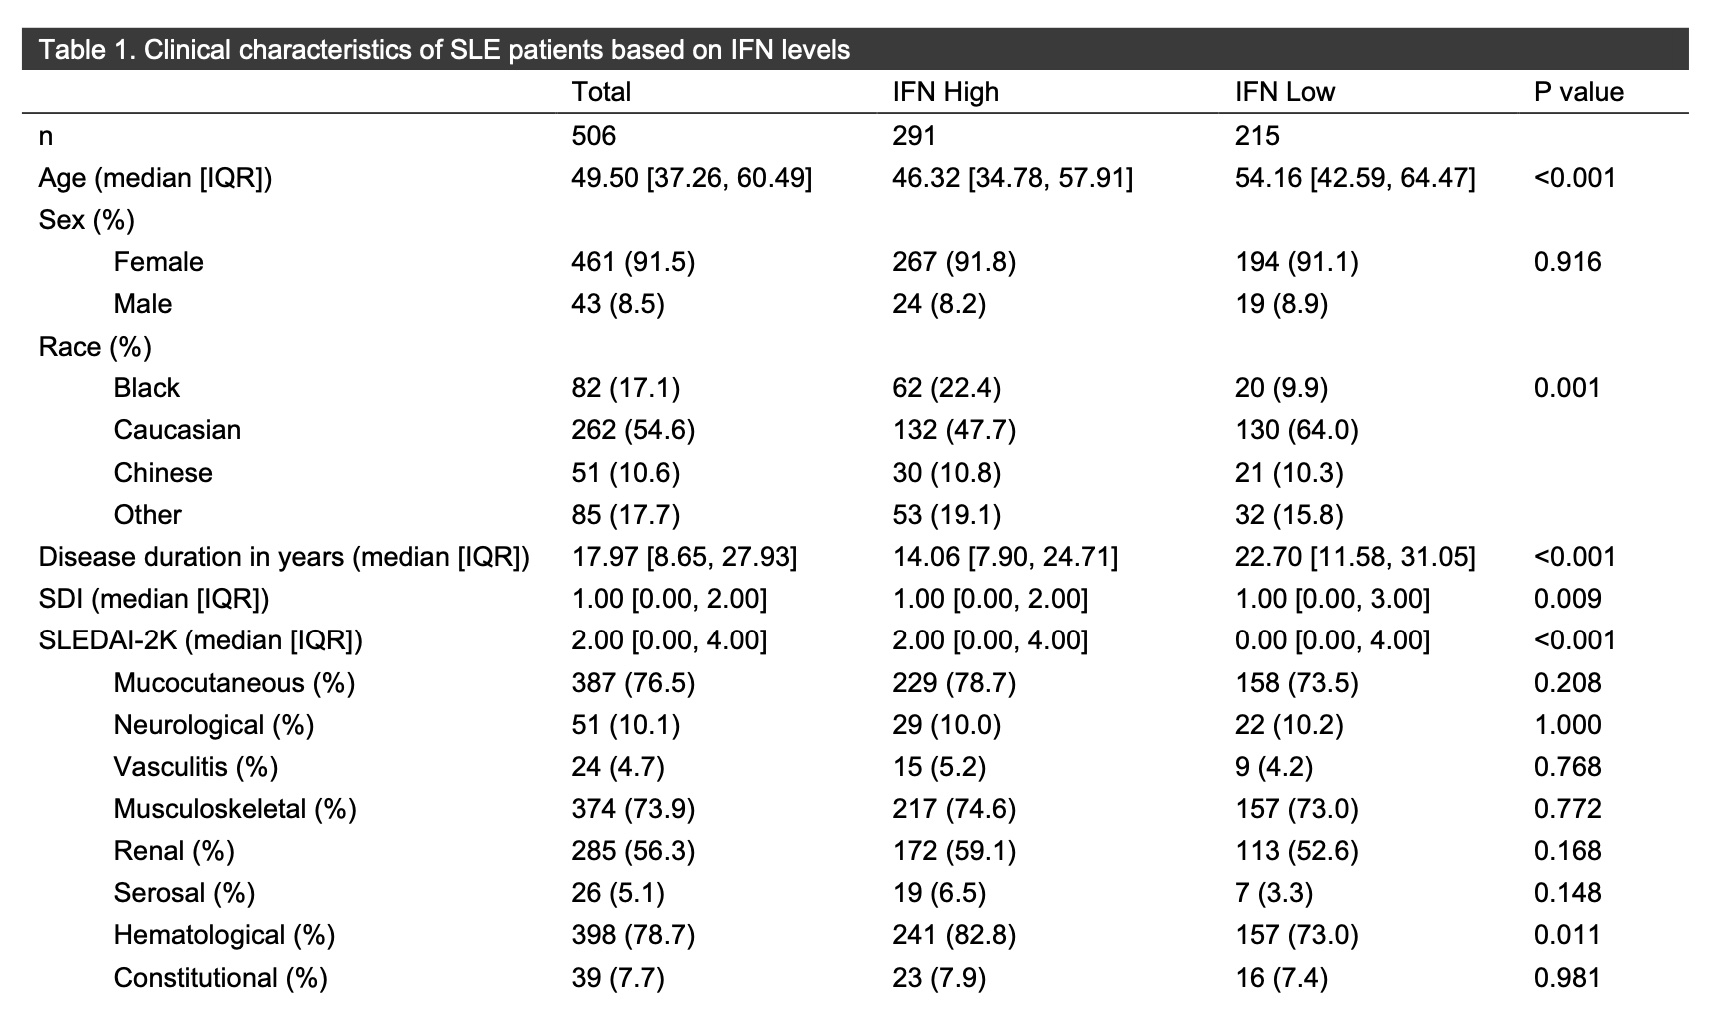
Task: Select the Age (median [IQR]) row label
Action: pyautogui.click(x=155, y=178)
